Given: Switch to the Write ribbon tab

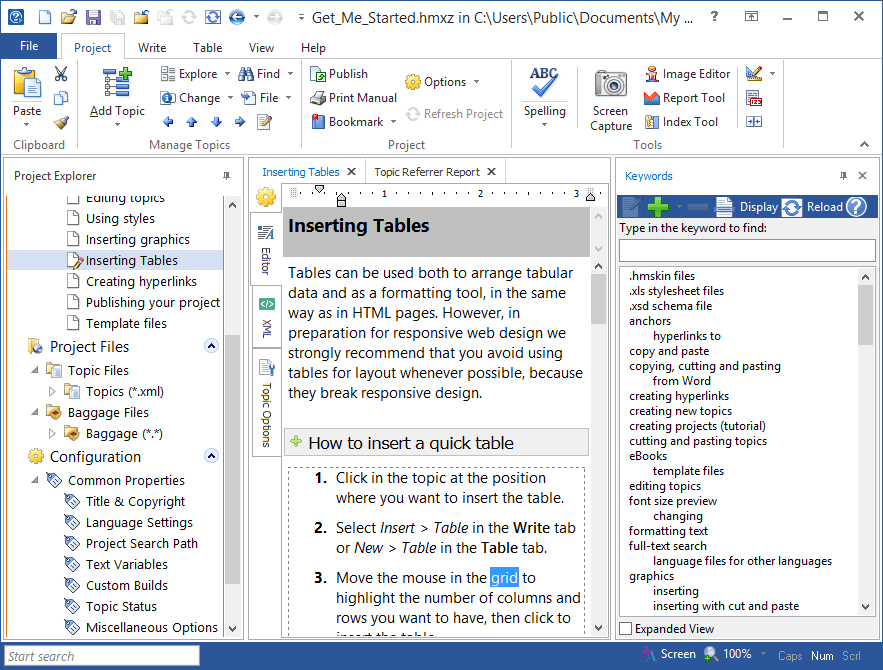Looking at the screenshot, I should 152,48.
